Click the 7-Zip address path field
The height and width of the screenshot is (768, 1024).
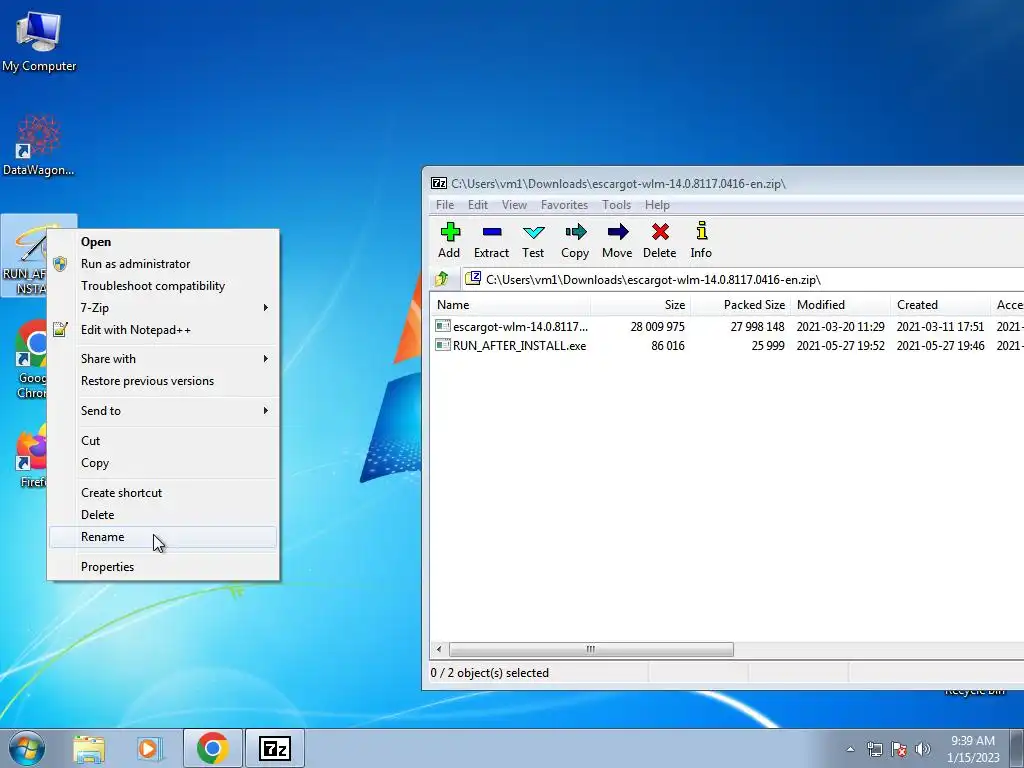pyautogui.click(x=743, y=280)
